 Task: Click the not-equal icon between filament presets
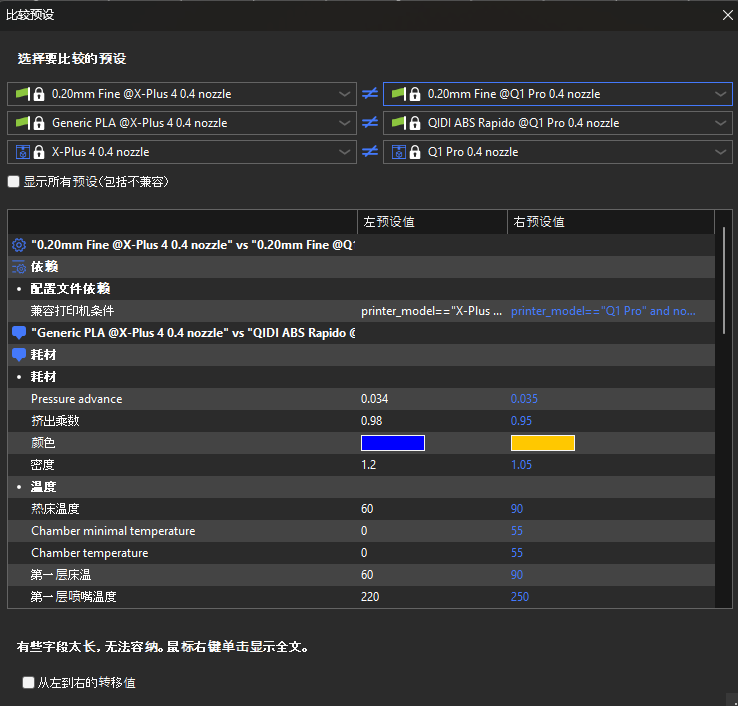[370, 123]
